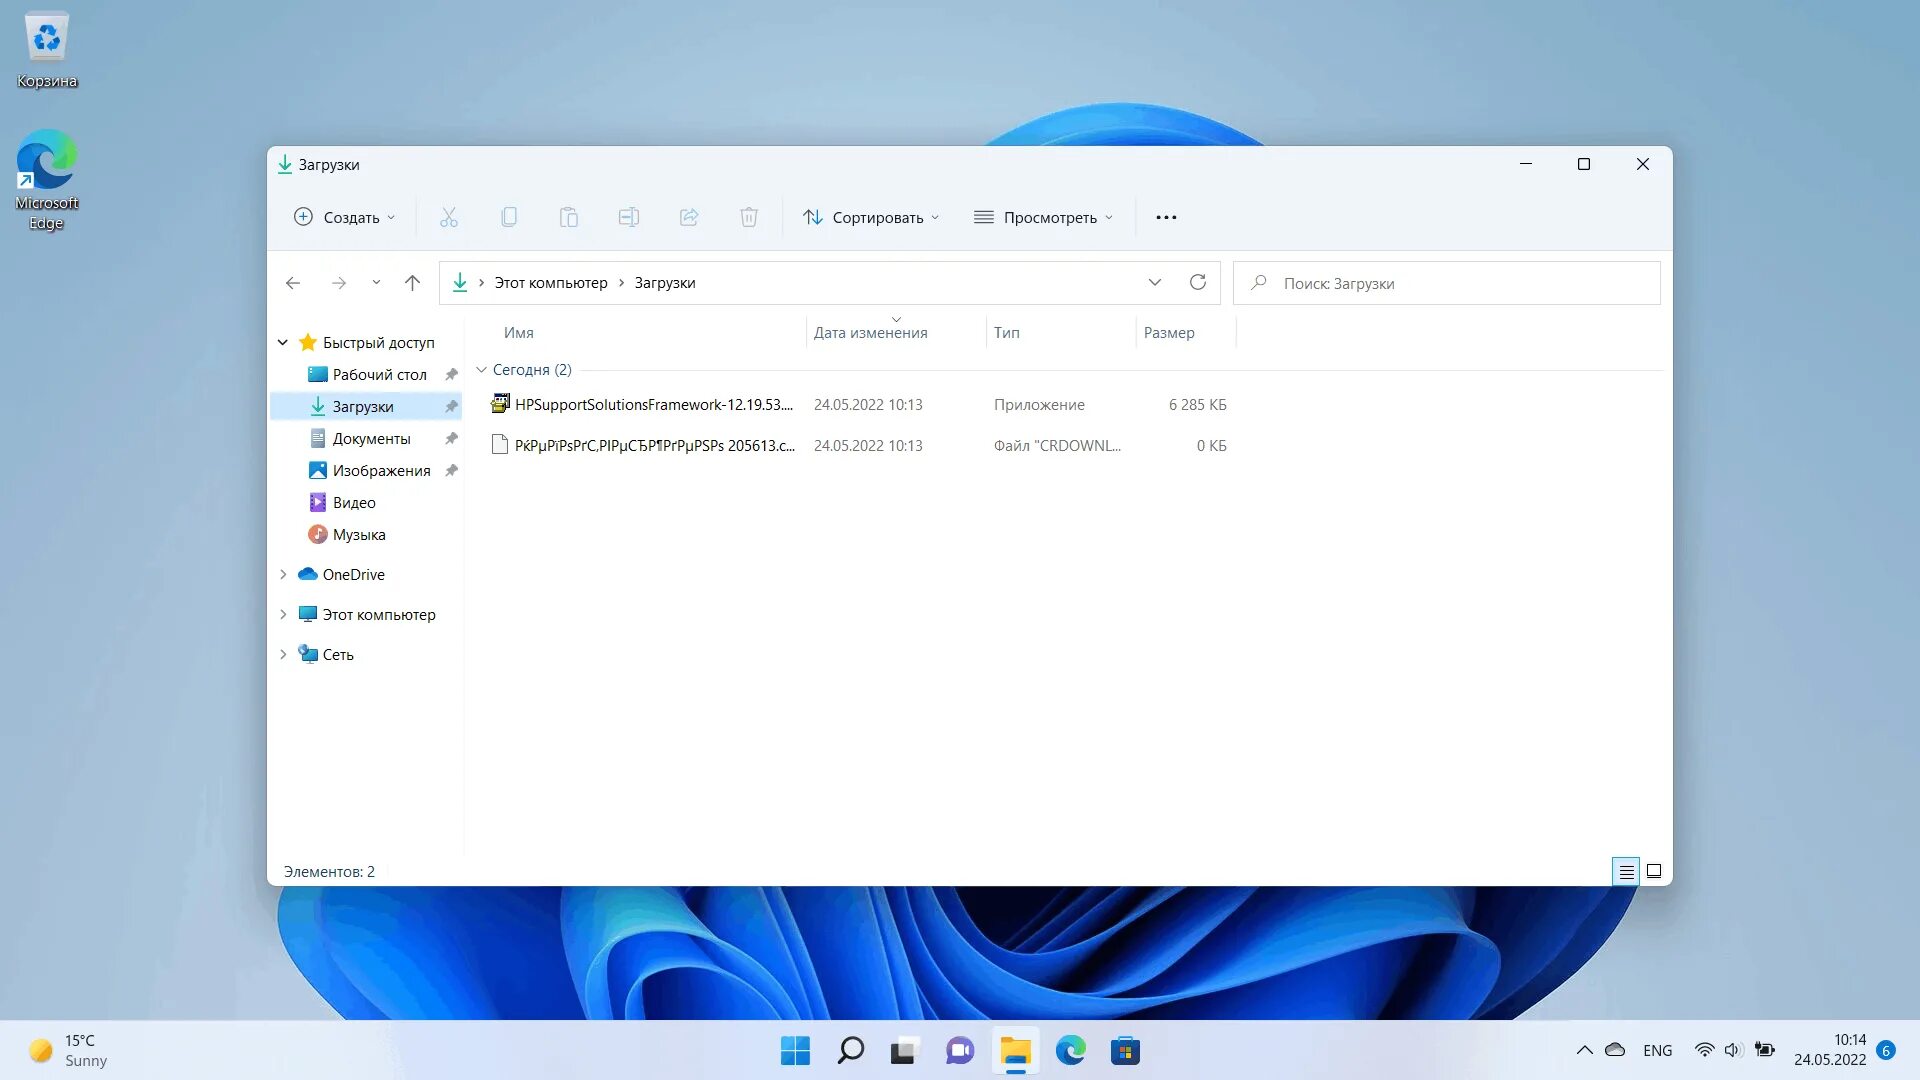
Task: Click the volume speaker tray icon
Action: point(1733,1050)
